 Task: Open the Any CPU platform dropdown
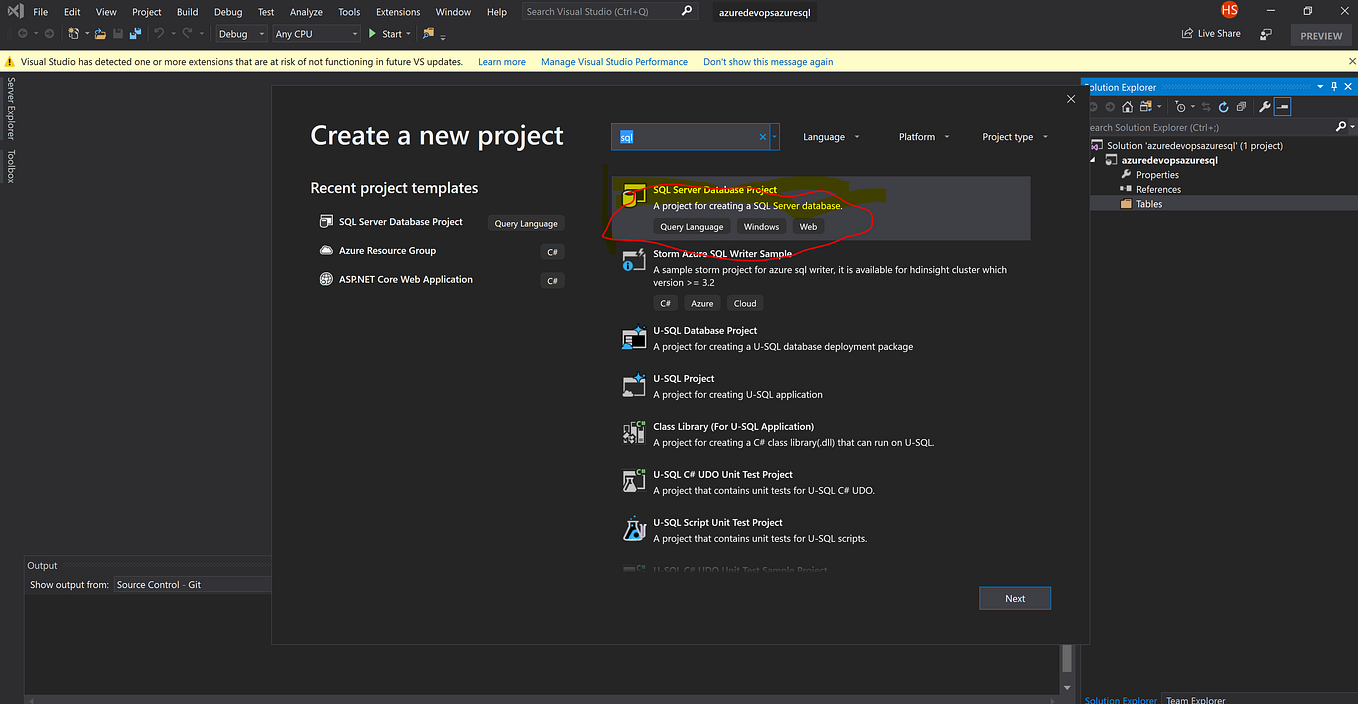coord(315,33)
